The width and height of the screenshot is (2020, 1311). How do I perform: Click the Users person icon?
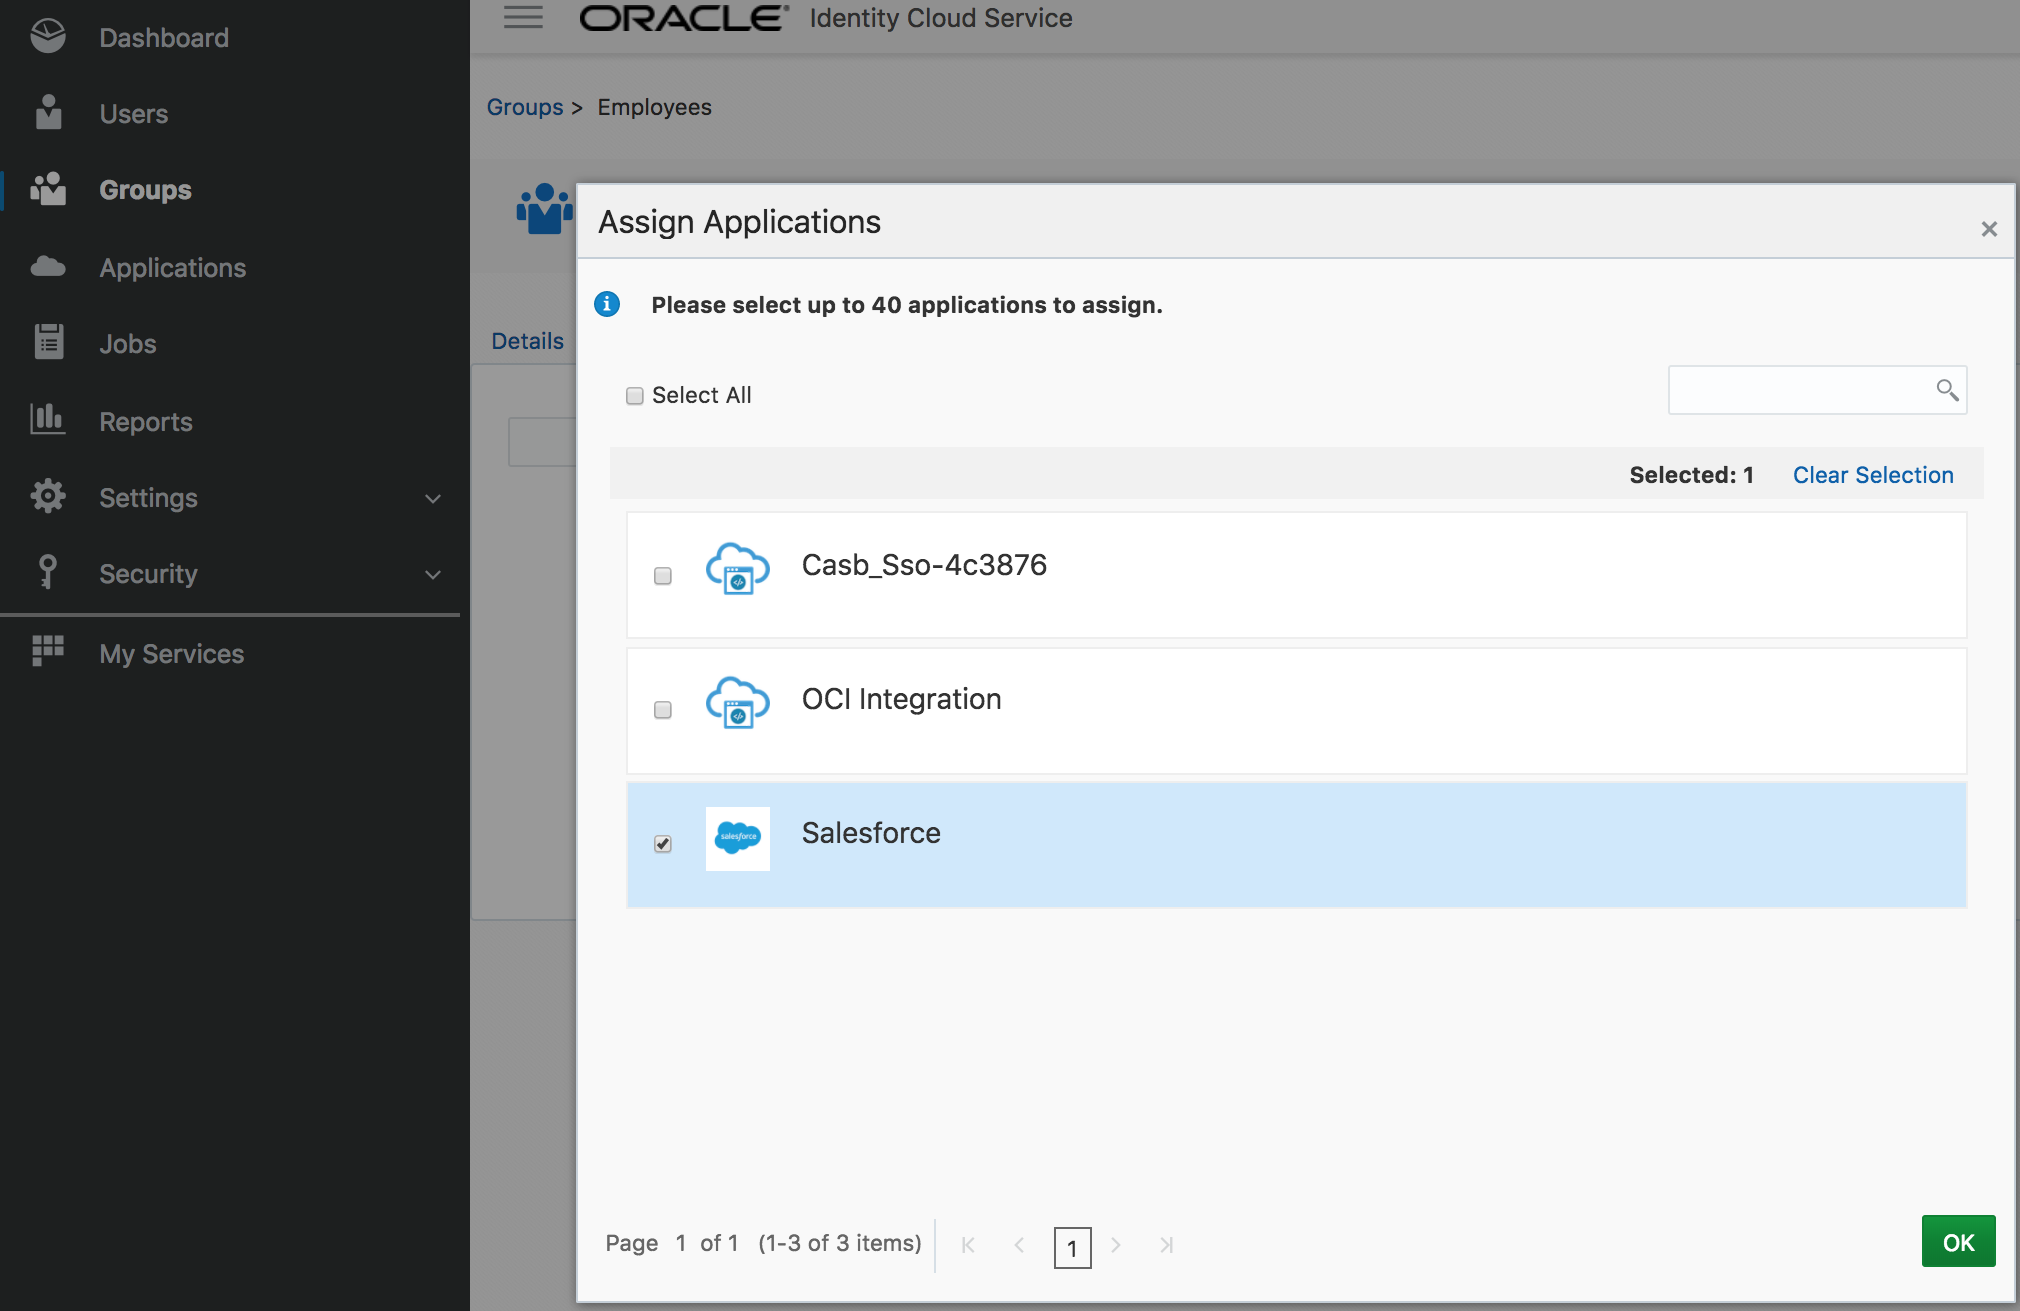[x=48, y=113]
